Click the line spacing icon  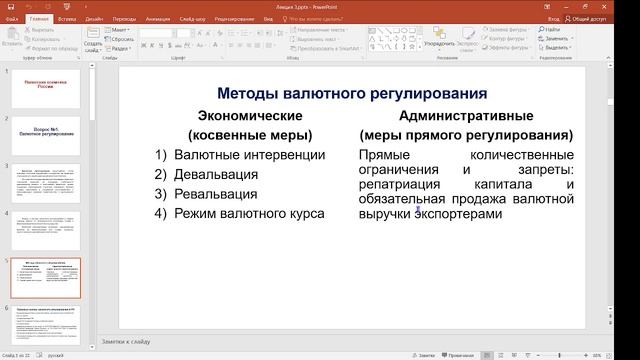tap(281, 33)
